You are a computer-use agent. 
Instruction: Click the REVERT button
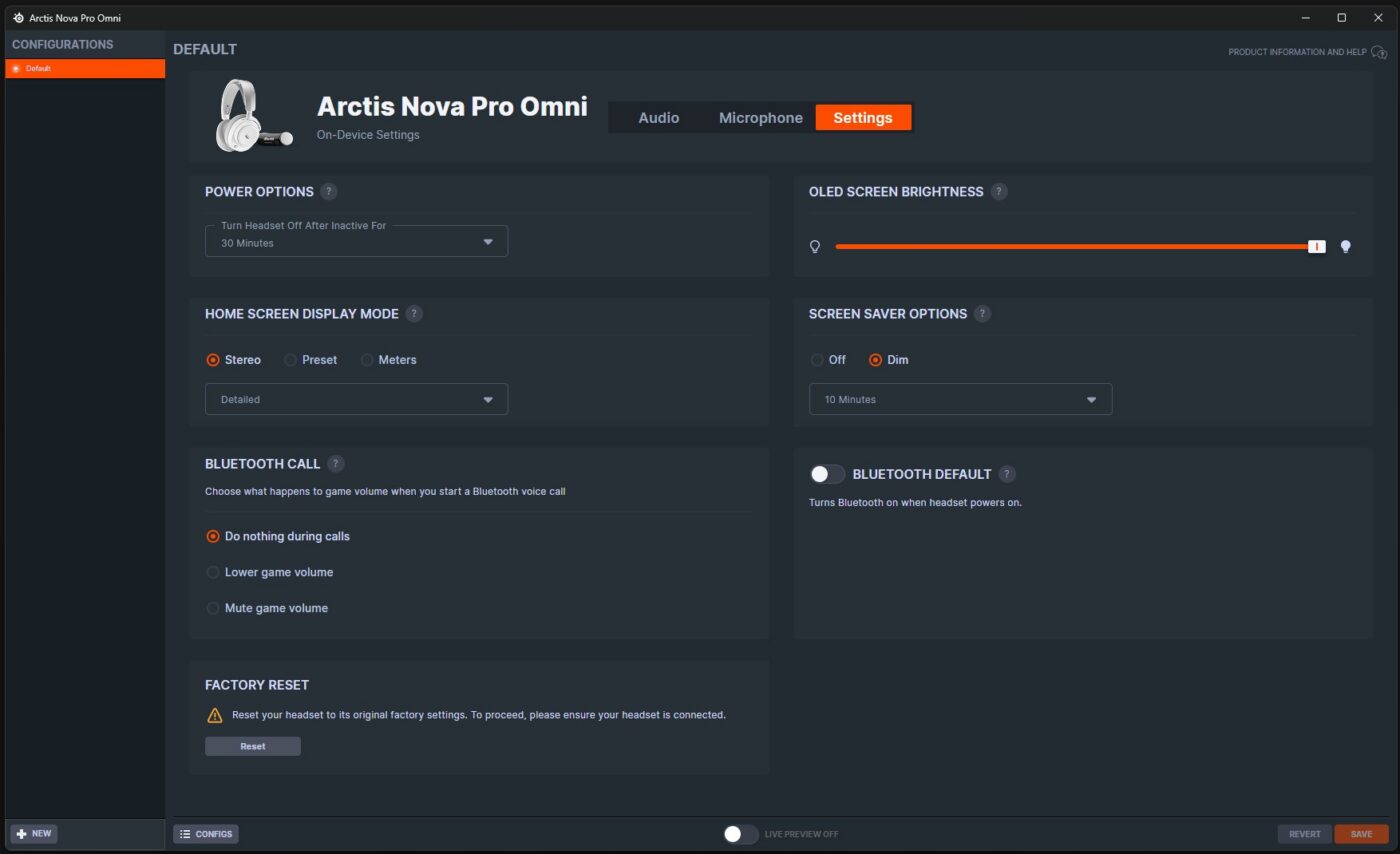point(1305,834)
